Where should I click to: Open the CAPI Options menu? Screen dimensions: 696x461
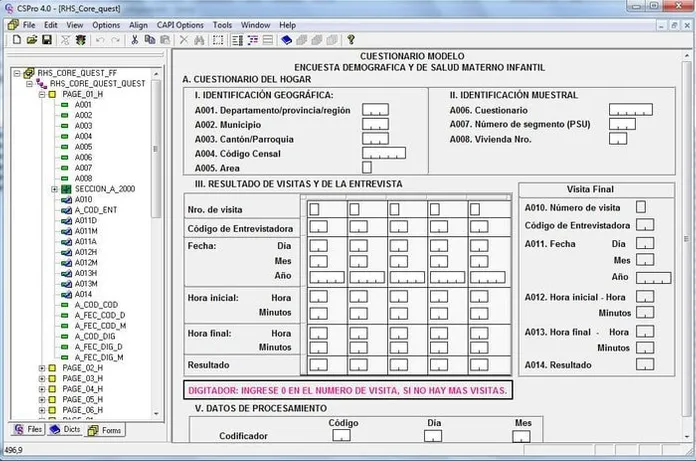tap(180, 25)
